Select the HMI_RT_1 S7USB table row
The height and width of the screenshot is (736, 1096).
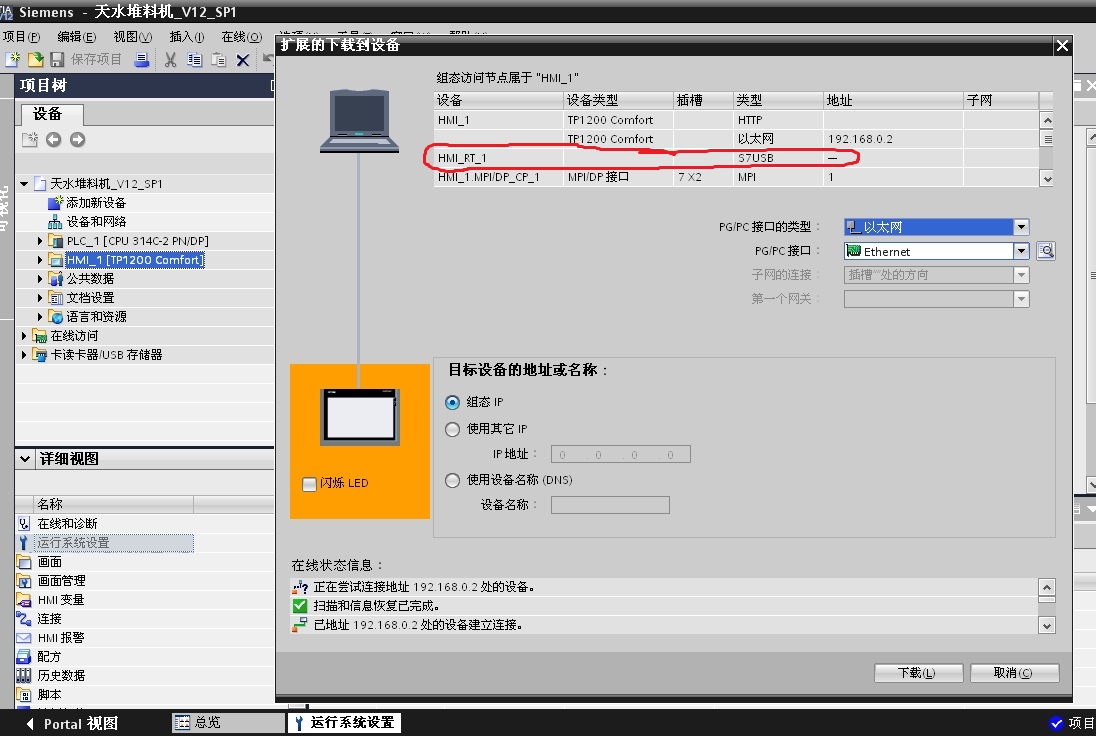pyautogui.click(x=736, y=158)
